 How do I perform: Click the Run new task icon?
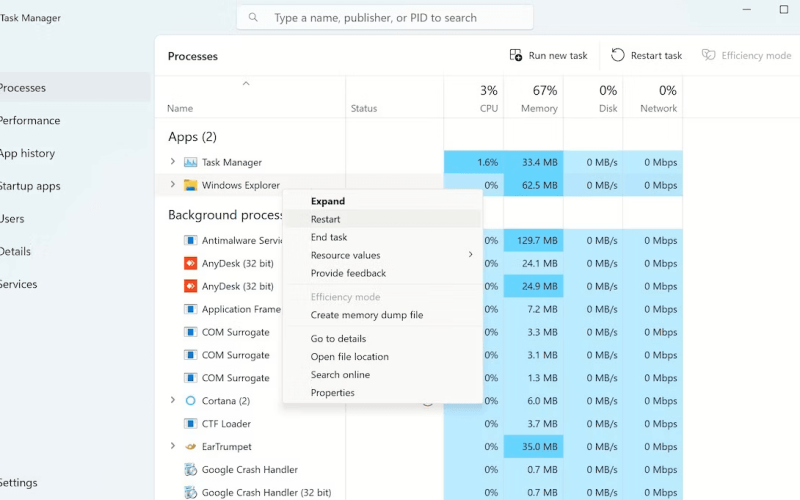click(x=516, y=55)
